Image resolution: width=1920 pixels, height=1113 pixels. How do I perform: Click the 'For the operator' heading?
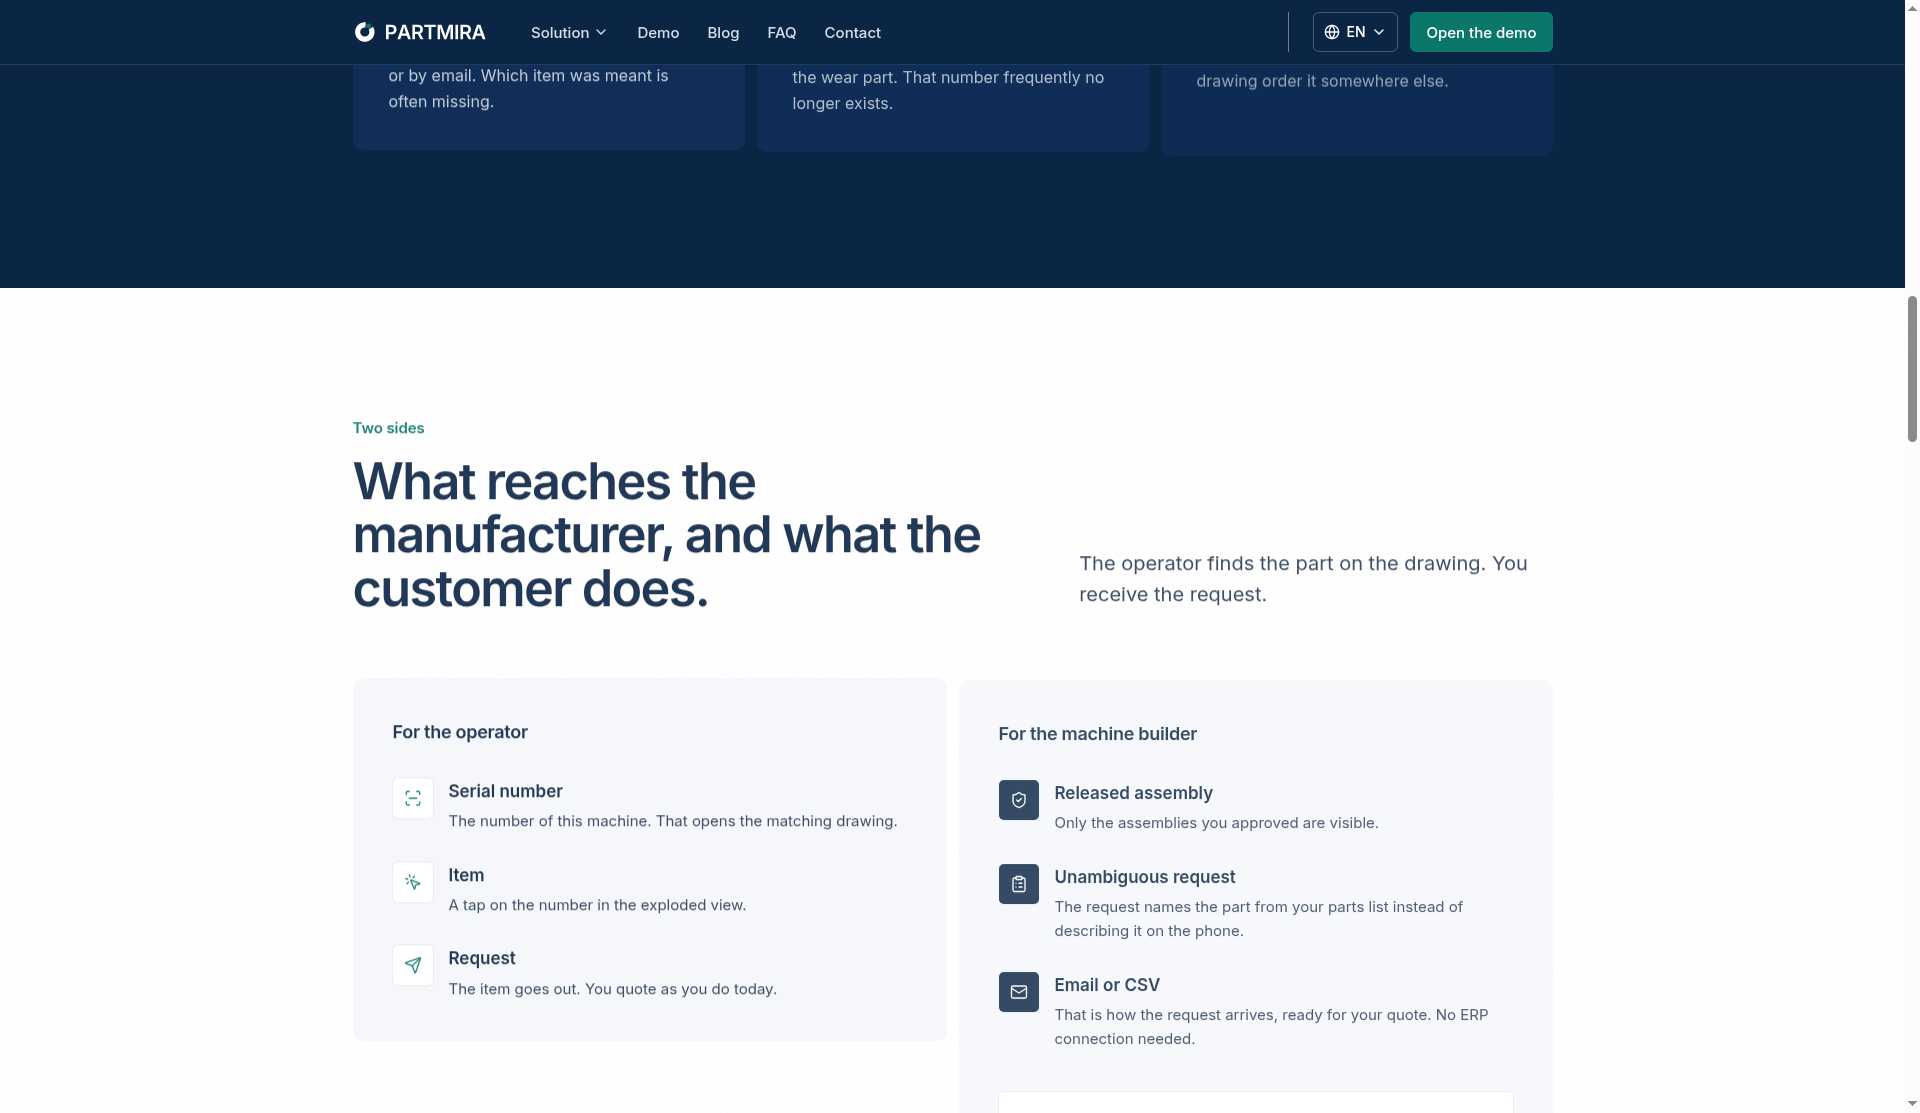(460, 732)
